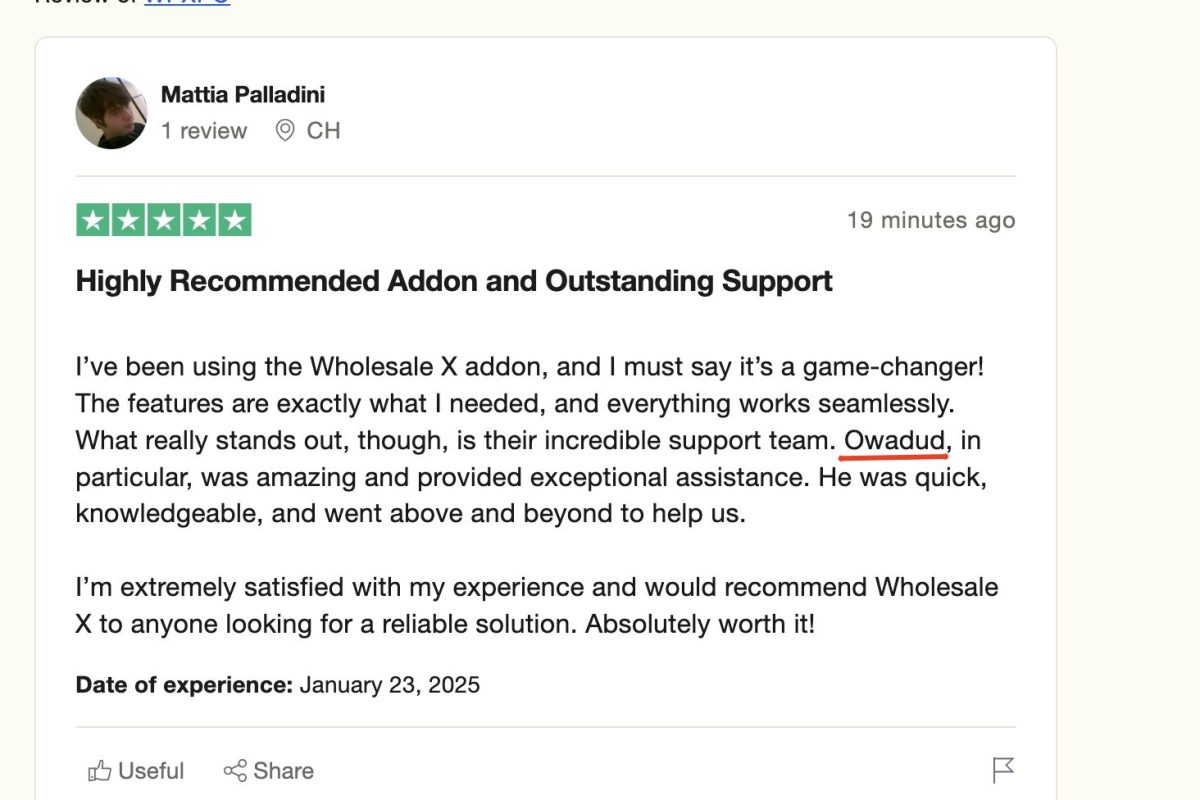Select the first green rating star
The height and width of the screenshot is (800, 1200).
[91, 218]
